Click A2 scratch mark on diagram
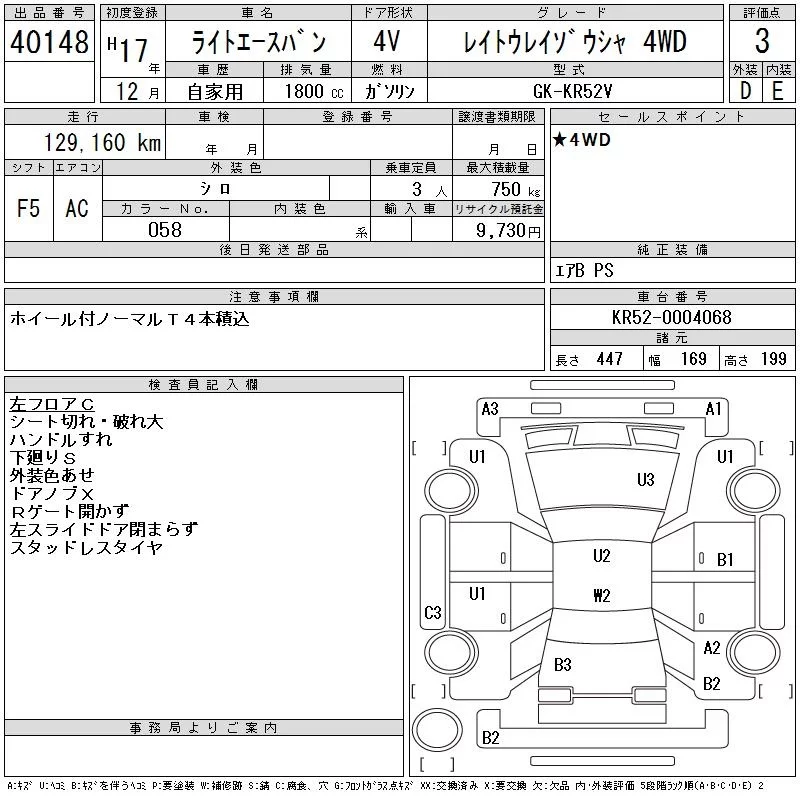This screenshot has width=800, height=800. tap(712, 648)
